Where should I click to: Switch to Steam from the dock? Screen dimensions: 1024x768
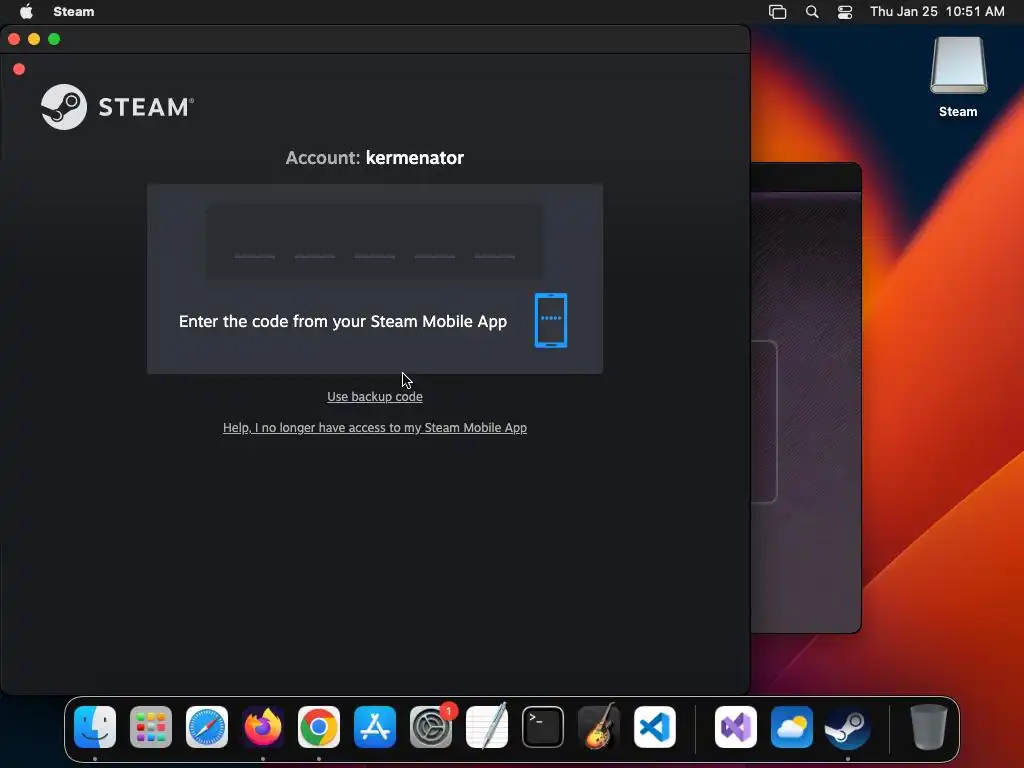click(848, 727)
